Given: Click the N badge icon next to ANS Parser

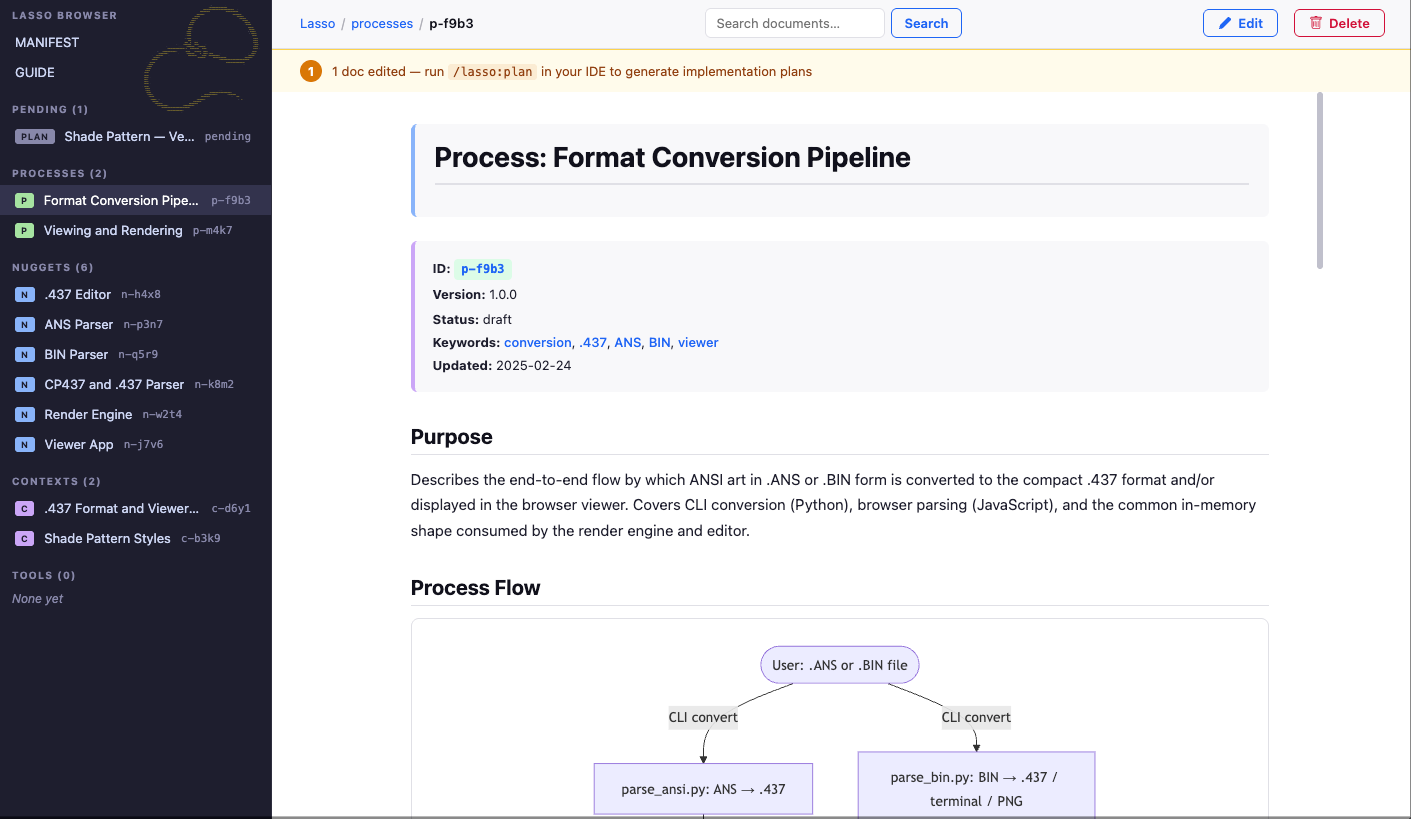Looking at the screenshot, I should point(25,325).
